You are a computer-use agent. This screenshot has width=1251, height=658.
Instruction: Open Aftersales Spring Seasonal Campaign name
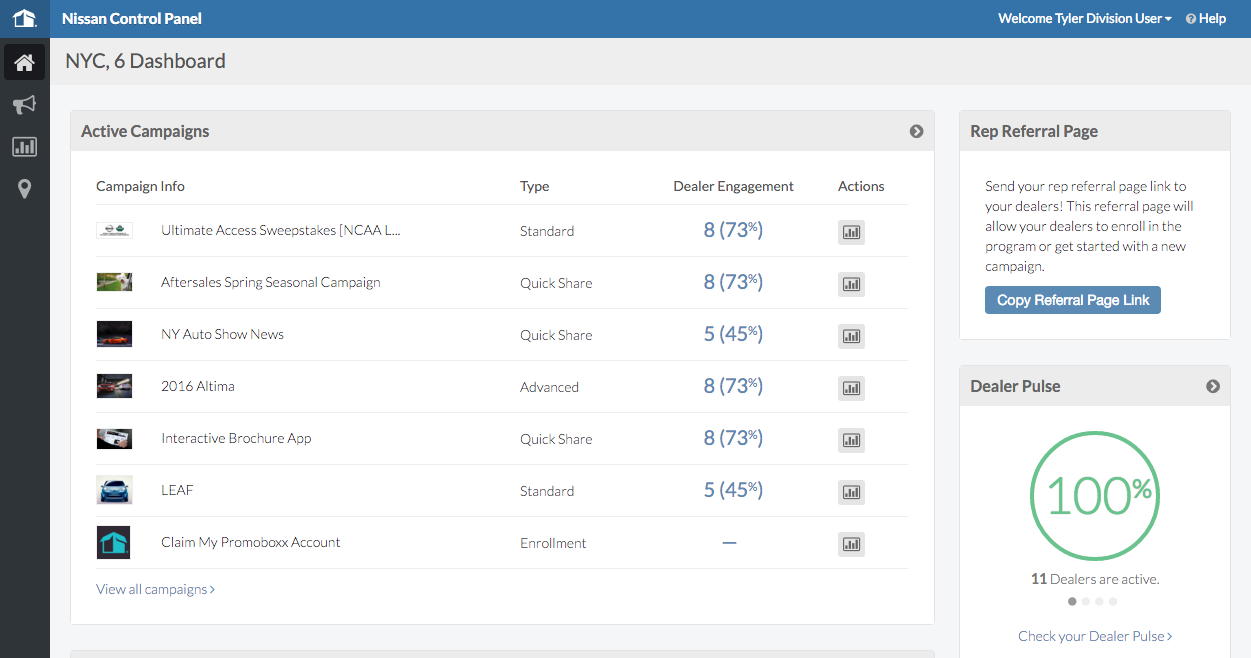pos(271,282)
